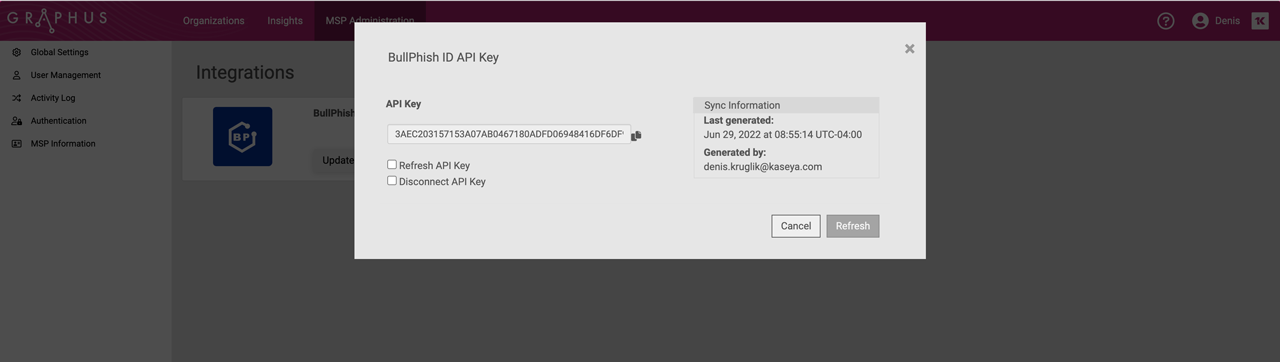Switch to the Insights tab
Image resolution: width=1280 pixels, height=362 pixels.
click(x=285, y=21)
